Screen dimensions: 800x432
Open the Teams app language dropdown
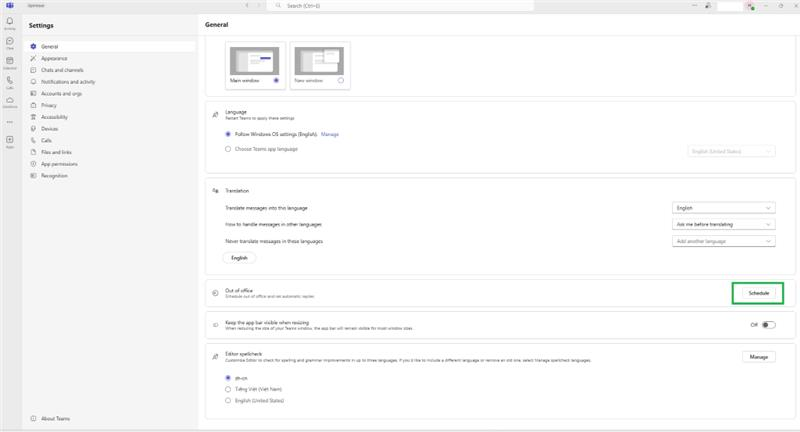[731, 151]
